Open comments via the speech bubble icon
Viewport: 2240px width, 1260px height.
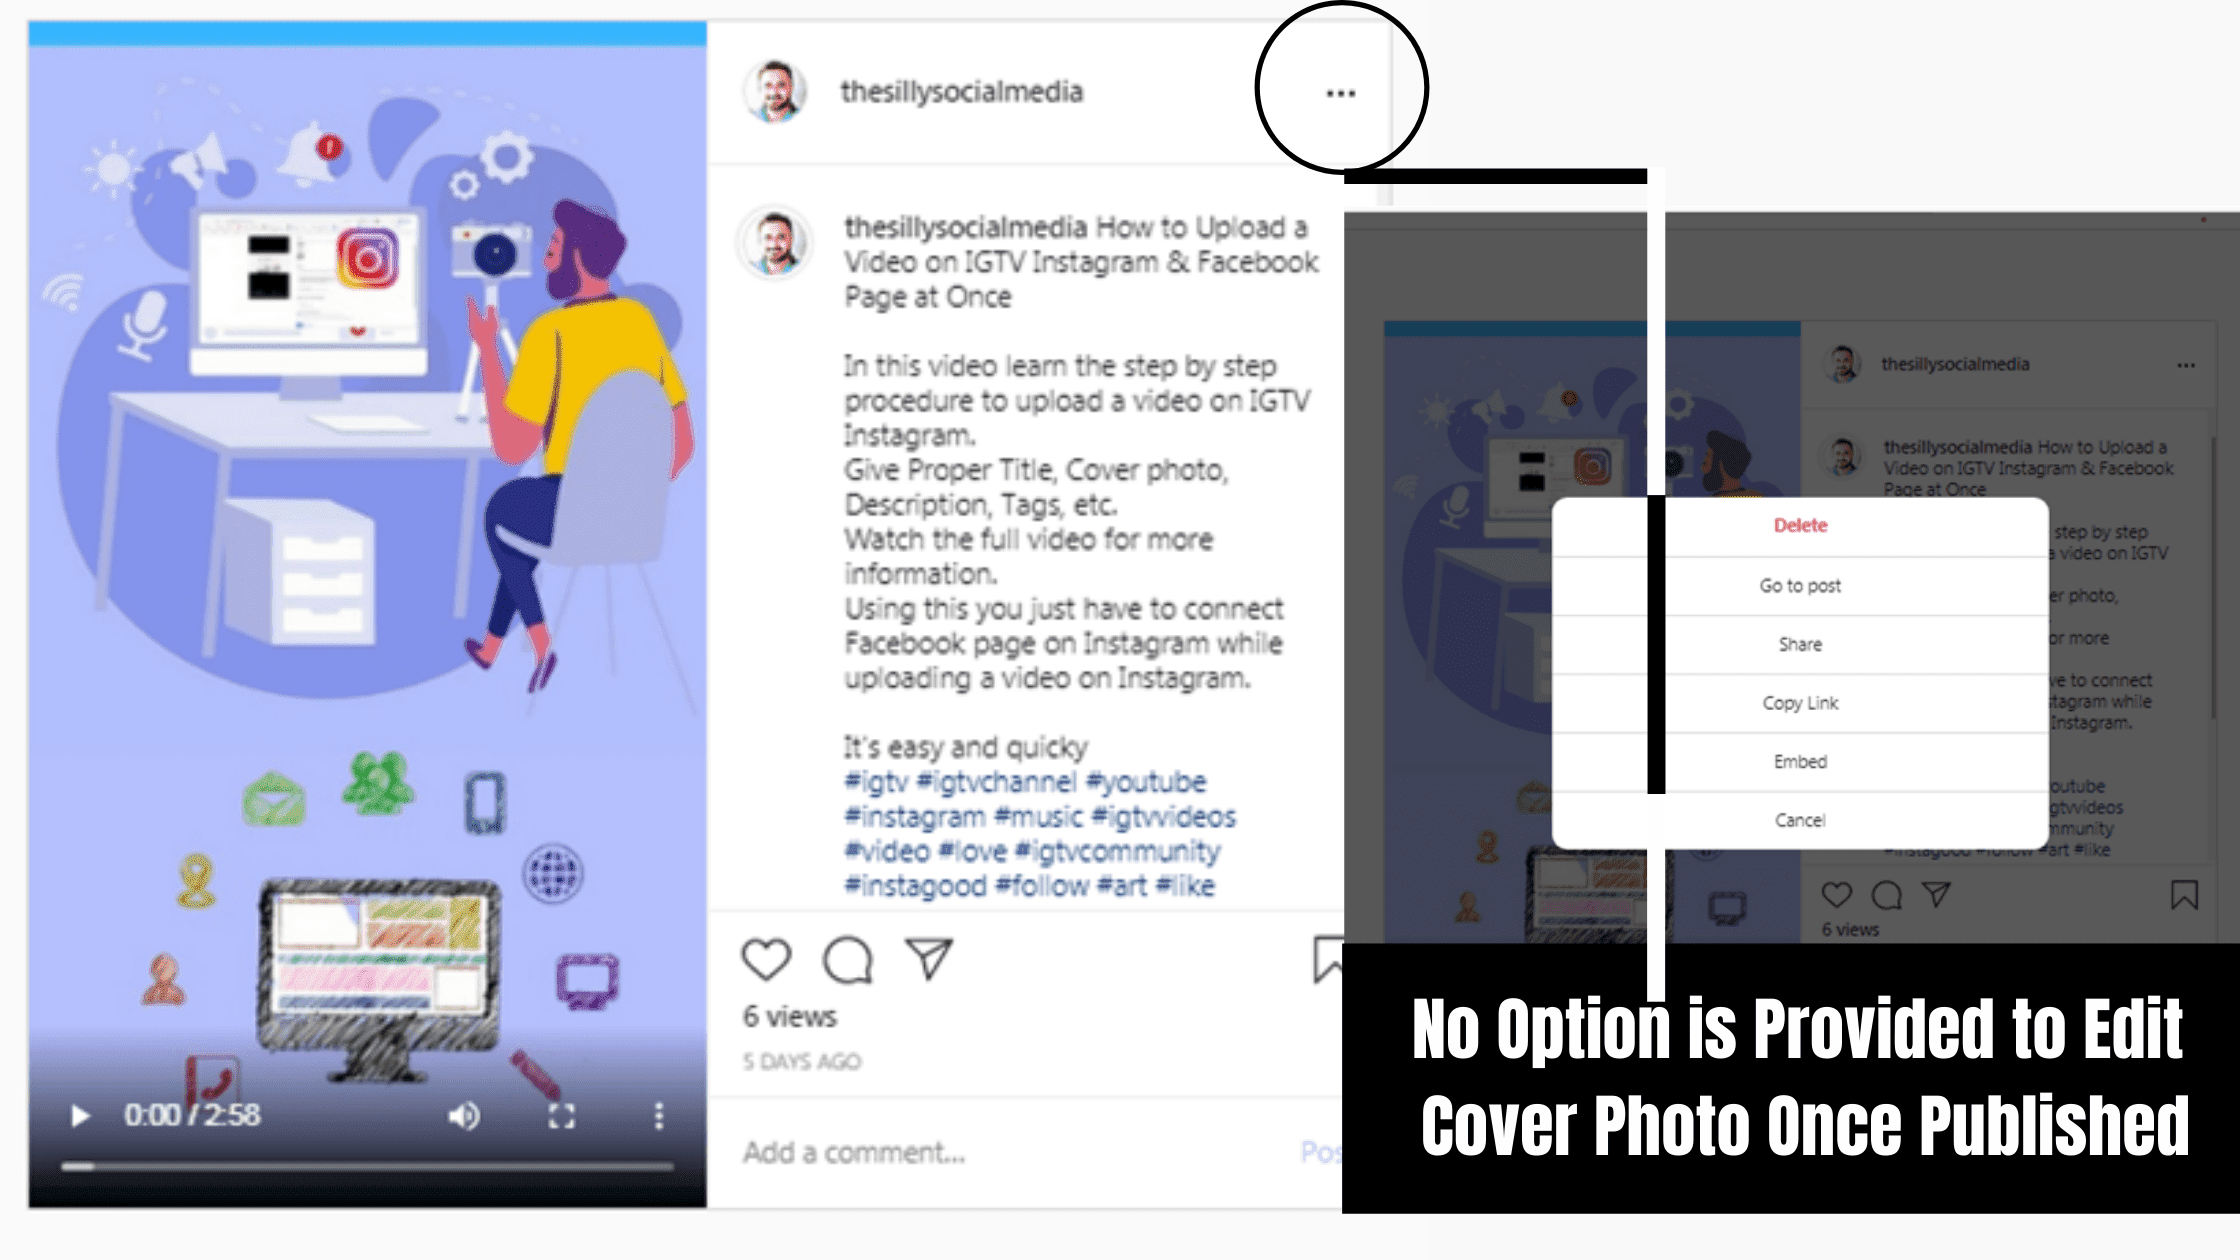pos(848,959)
